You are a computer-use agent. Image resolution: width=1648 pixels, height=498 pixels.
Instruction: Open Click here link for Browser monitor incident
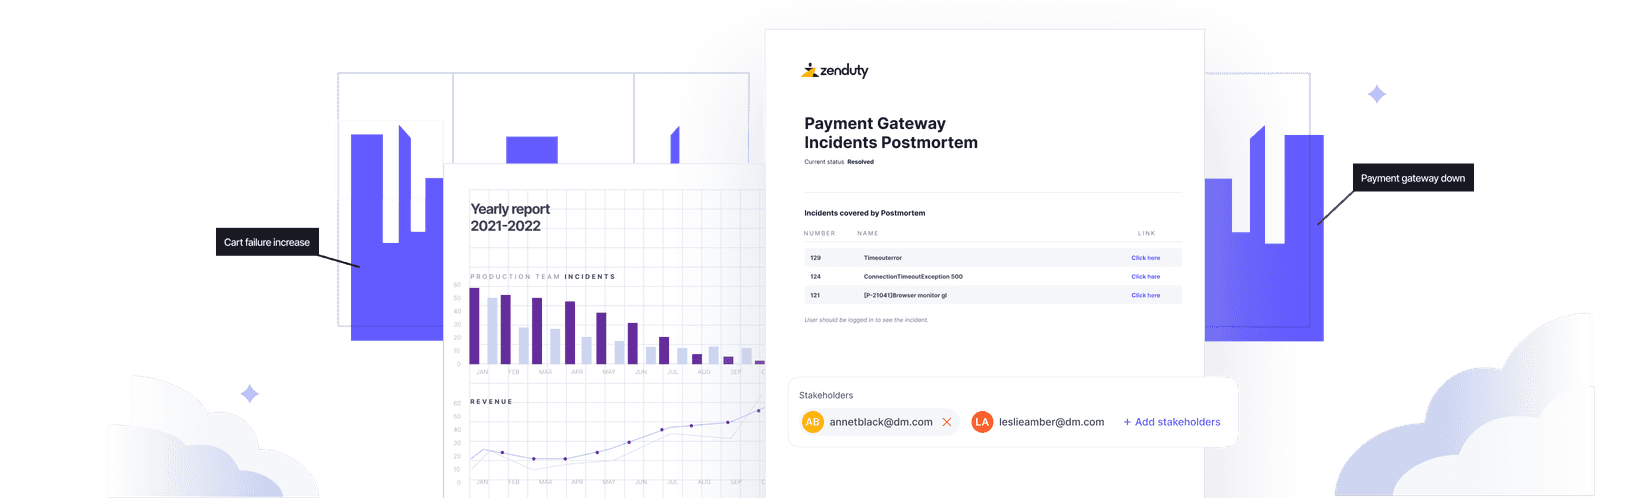(x=1145, y=296)
